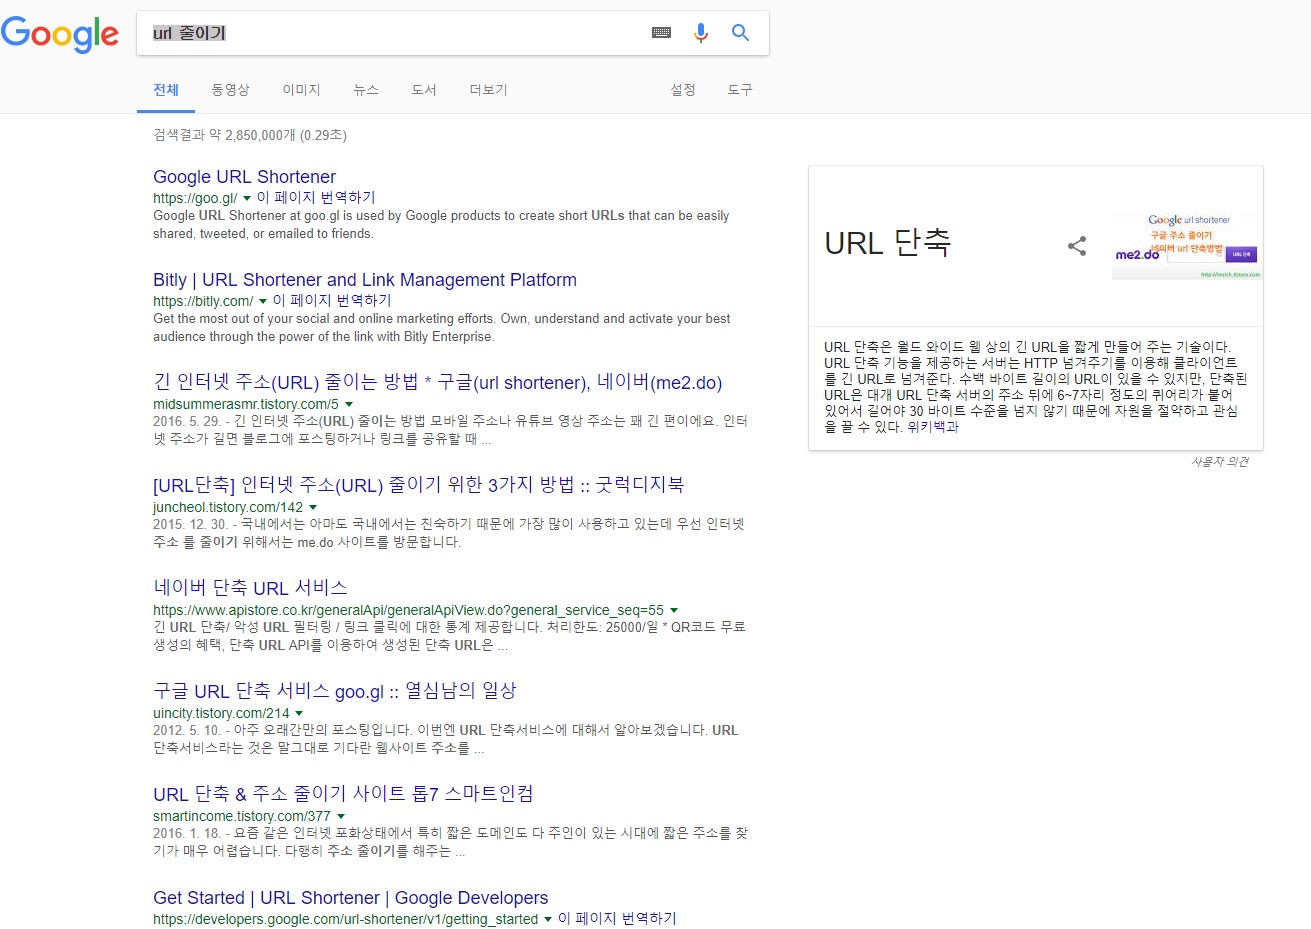
Task: Open the 도구 search tools
Action: click(x=740, y=90)
